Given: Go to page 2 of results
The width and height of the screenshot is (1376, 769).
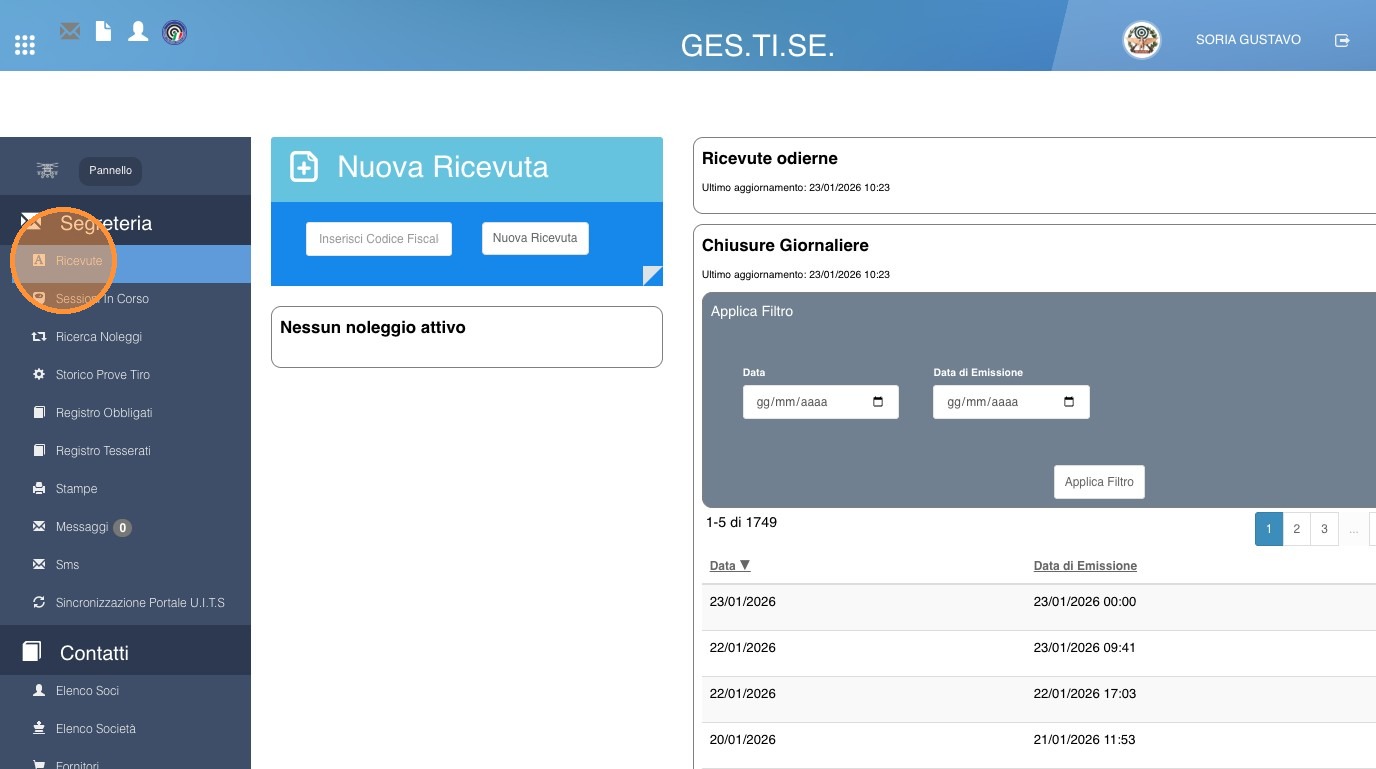Looking at the screenshot, I should click(x=1297, y=529).
